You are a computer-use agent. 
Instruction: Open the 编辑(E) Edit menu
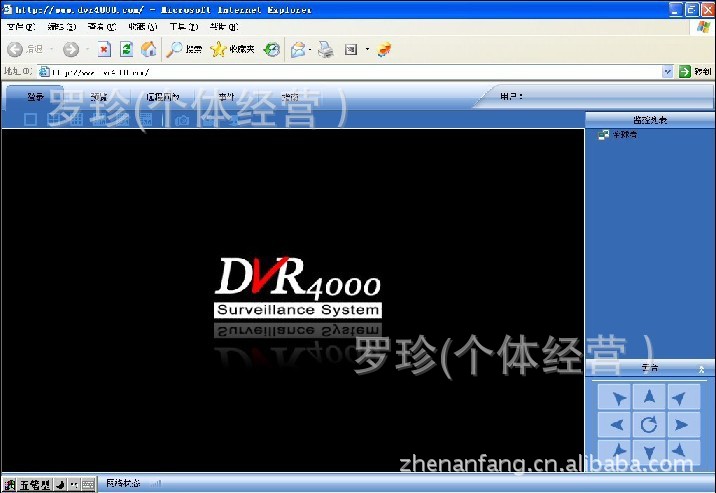(x=61, y=27)
